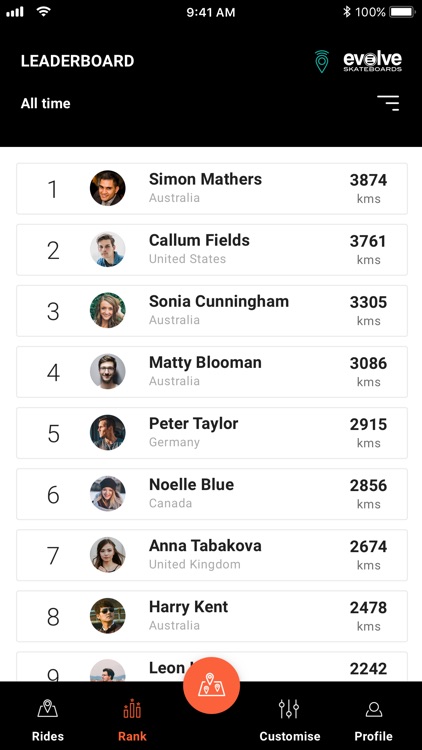This screenshot has height=750, width=422.
Task: Tap Noelle Blue's avatar picture
Action: (x=108, y=494)
